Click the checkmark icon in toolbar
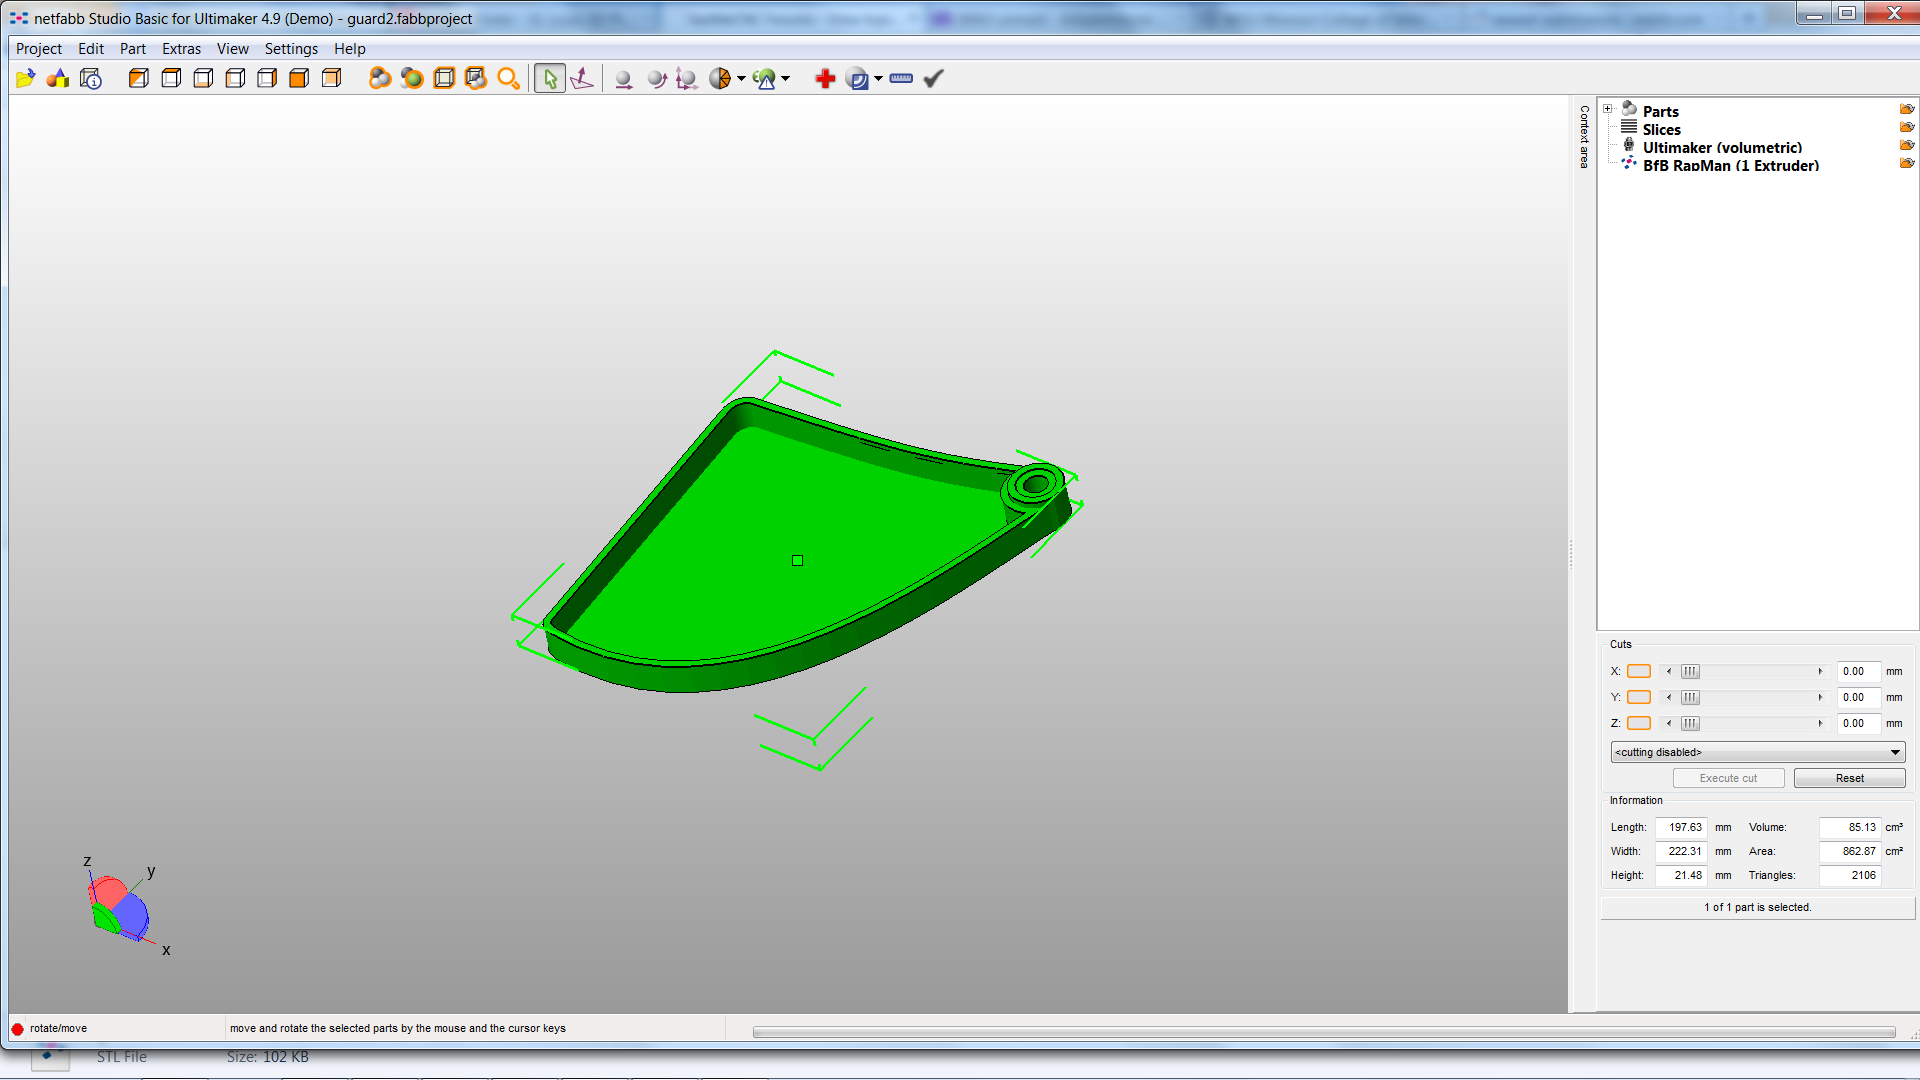 click(x=933, y=79)
